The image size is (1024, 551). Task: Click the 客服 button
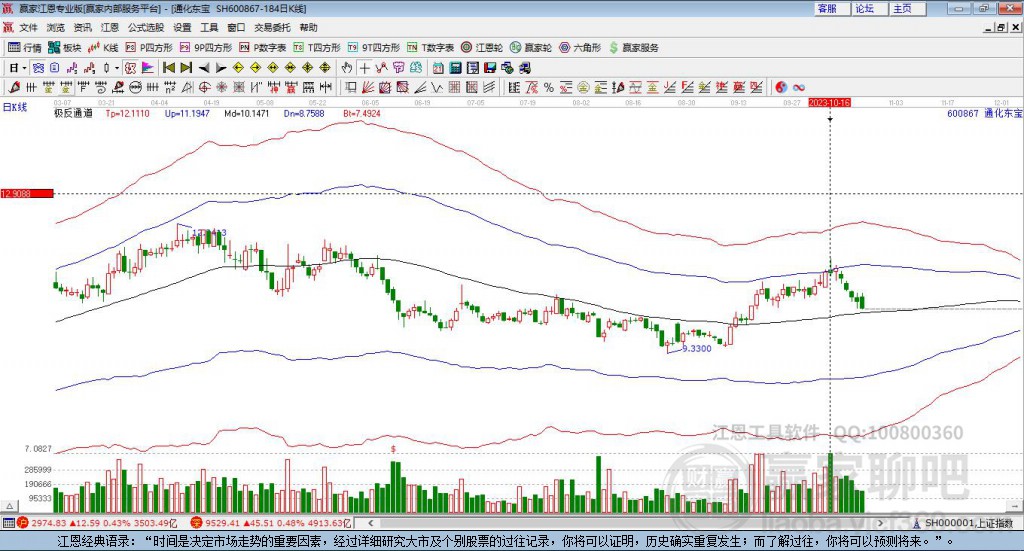pos(827,8)
